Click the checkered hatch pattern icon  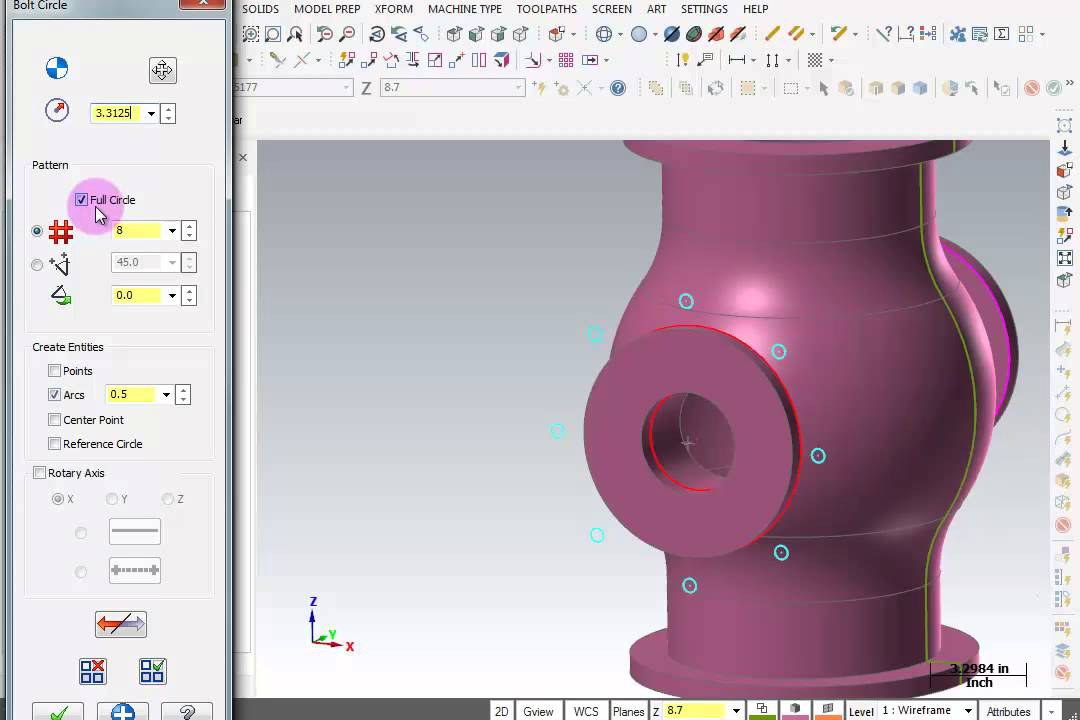815,60
